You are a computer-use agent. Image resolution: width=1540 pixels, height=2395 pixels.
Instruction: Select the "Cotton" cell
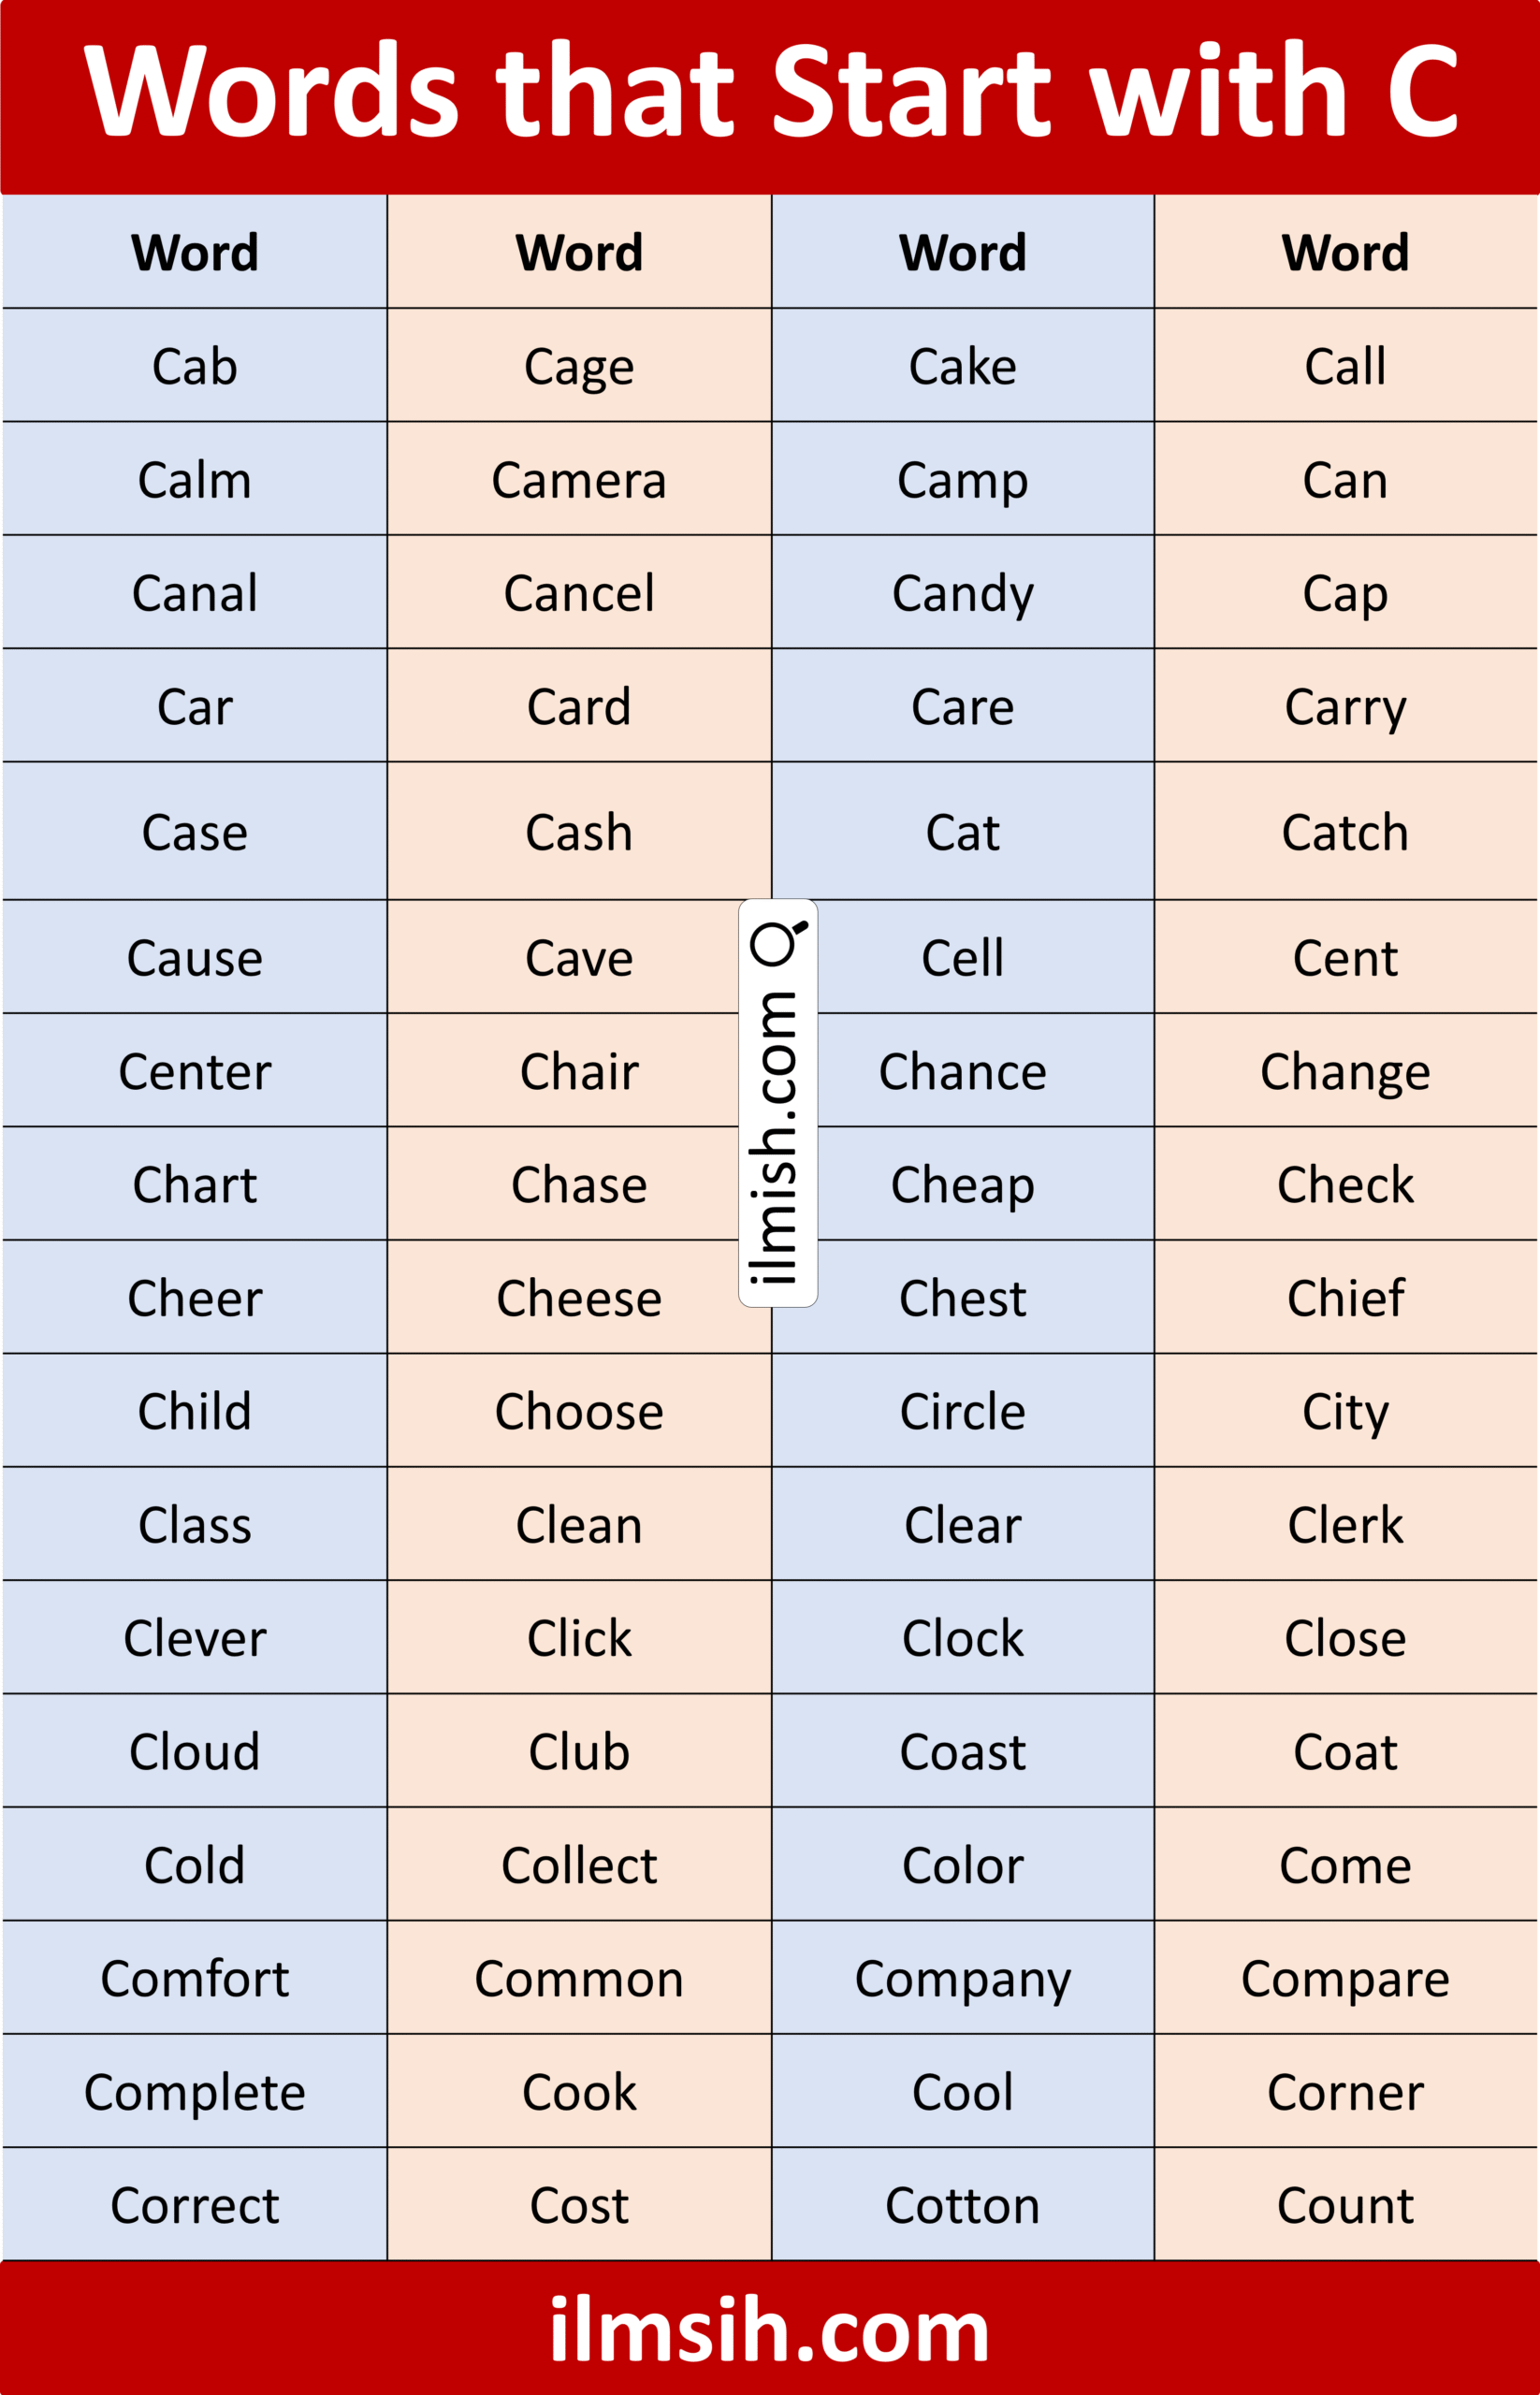963,2205
